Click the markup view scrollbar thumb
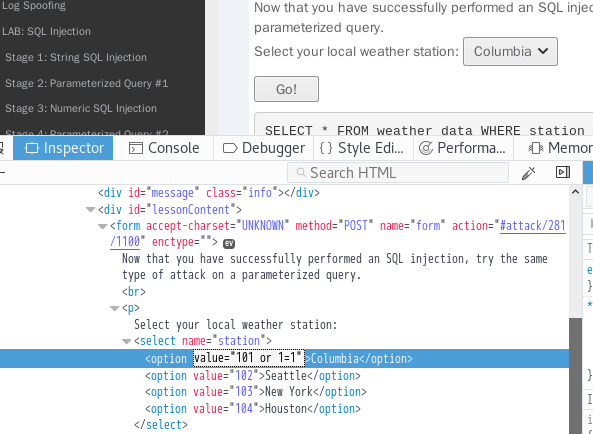 pos(575,376)
